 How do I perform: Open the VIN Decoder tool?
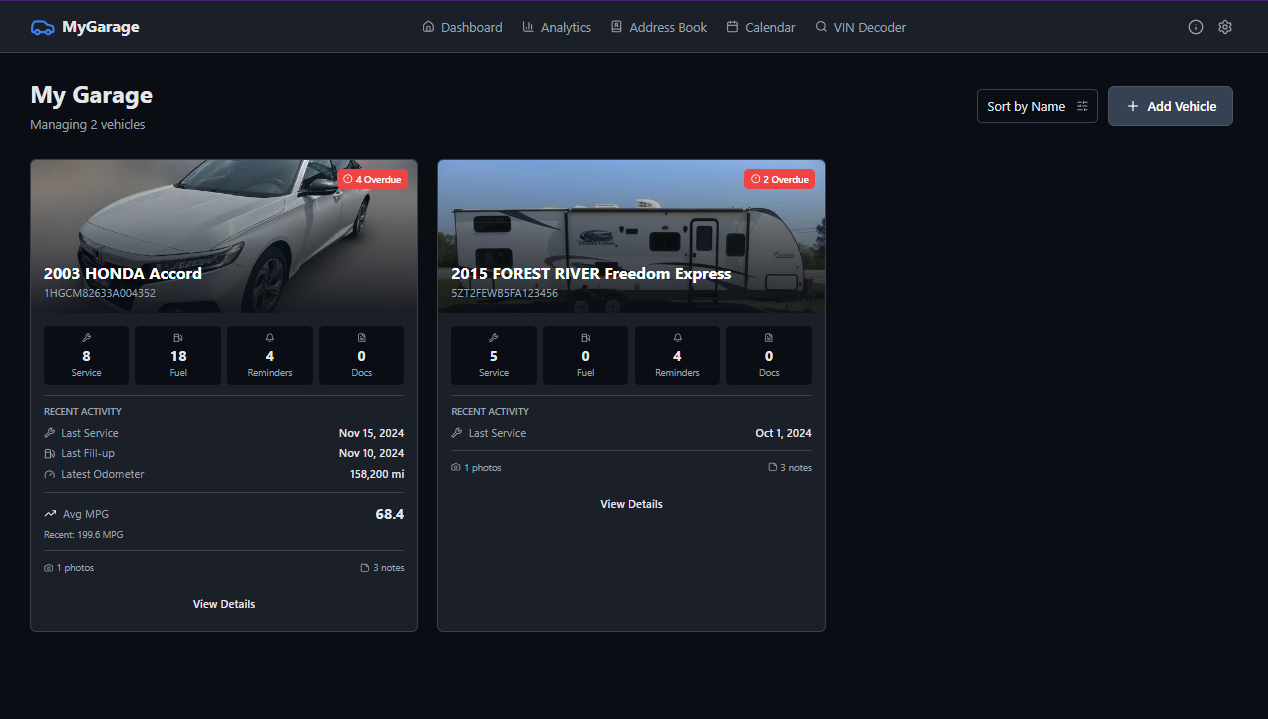click(860, 27)
